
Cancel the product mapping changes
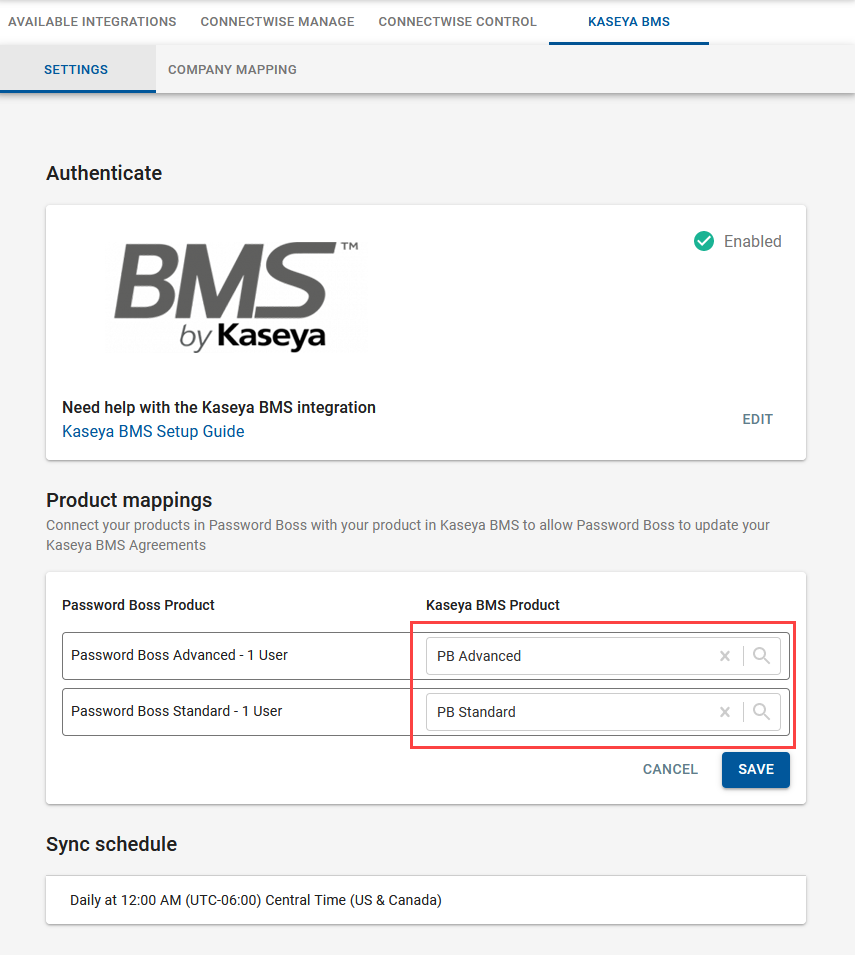coord(670,769)
